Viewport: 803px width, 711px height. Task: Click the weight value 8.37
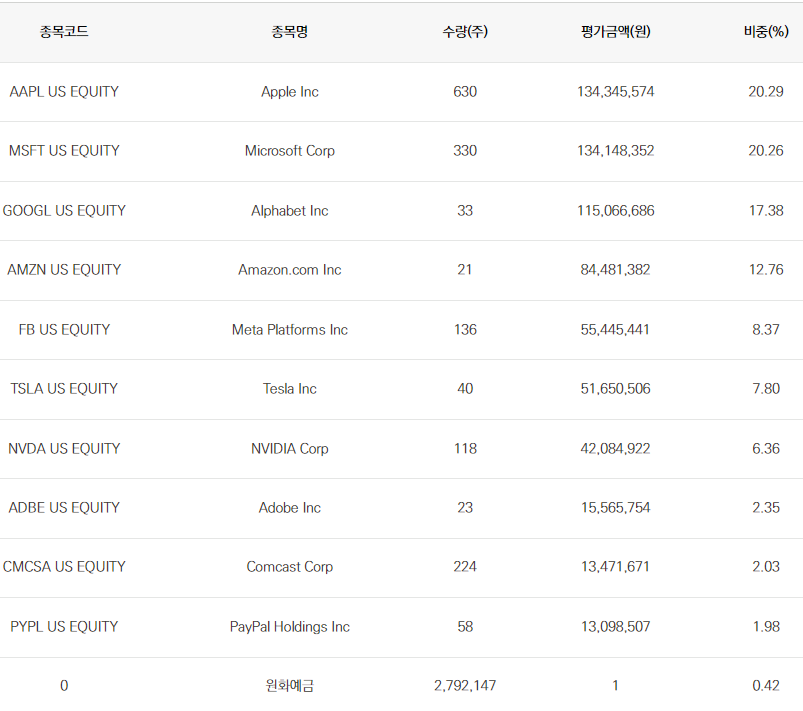tap(766, 329)
